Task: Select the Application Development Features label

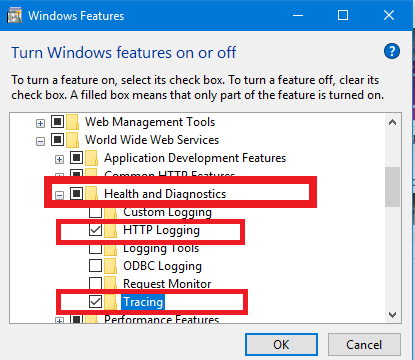Action: [x=195, y=158]
